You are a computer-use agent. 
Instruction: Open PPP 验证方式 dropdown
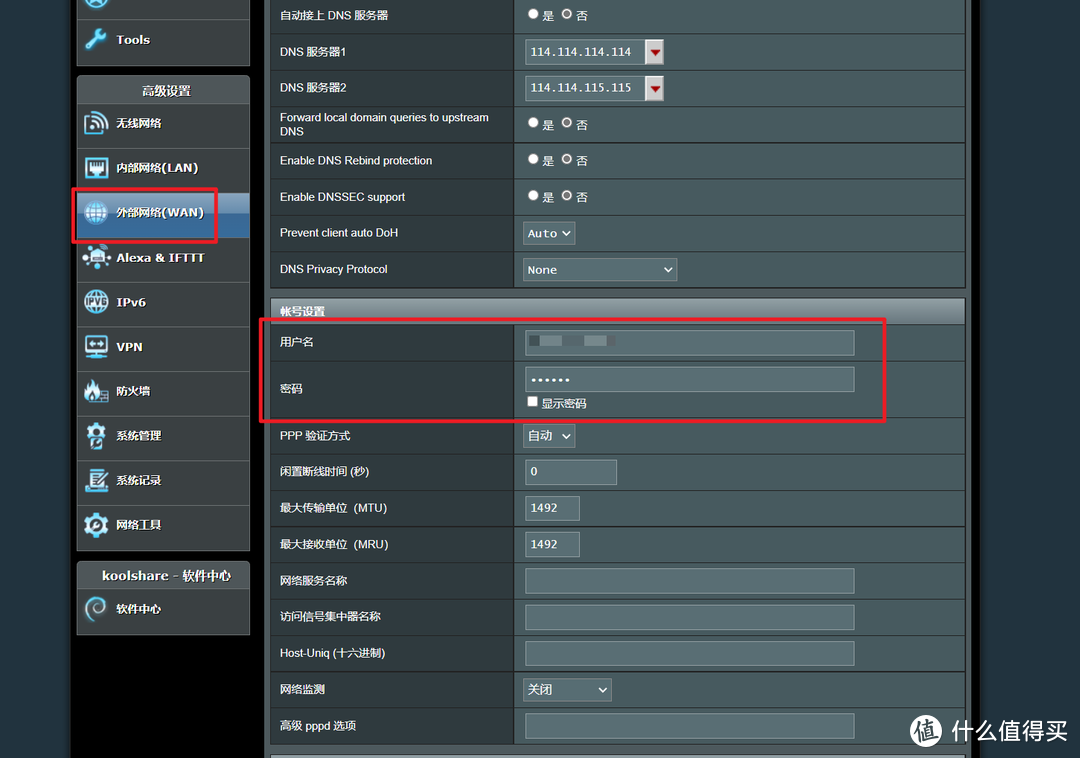pyautogui.click(x=549, y=436)
